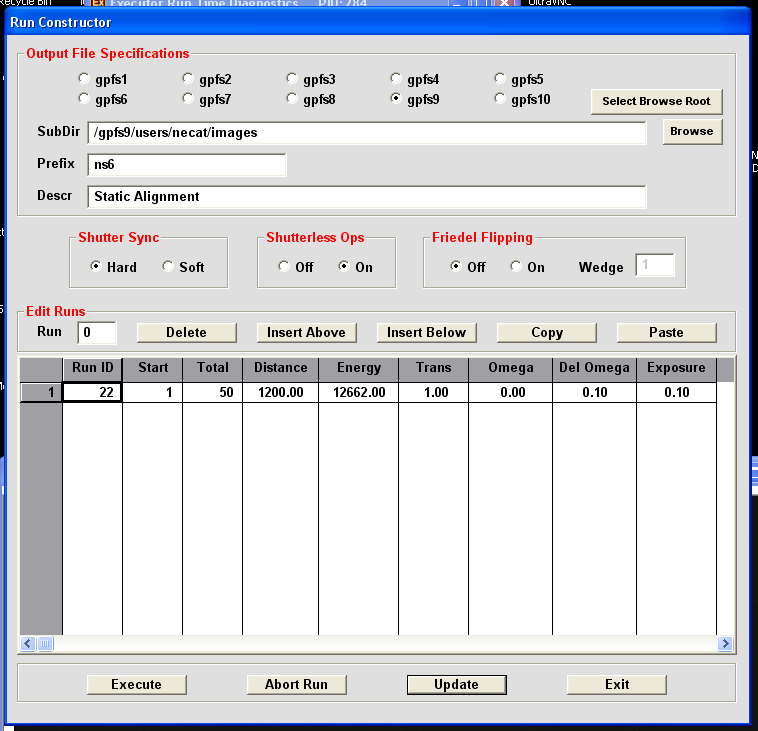Click the Run number input box
The height and width of the screenshot is (731, 758).
97,332
